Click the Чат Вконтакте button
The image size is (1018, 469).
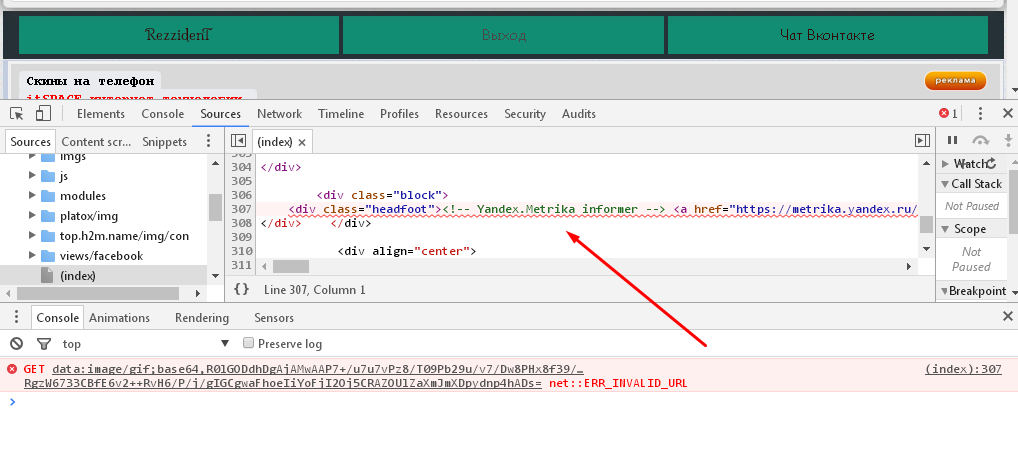pos(828,35)
